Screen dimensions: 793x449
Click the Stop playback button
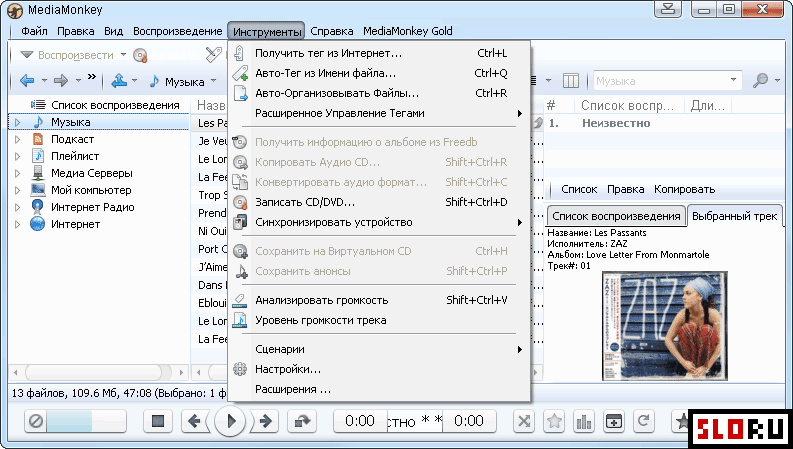coord(158,421)
